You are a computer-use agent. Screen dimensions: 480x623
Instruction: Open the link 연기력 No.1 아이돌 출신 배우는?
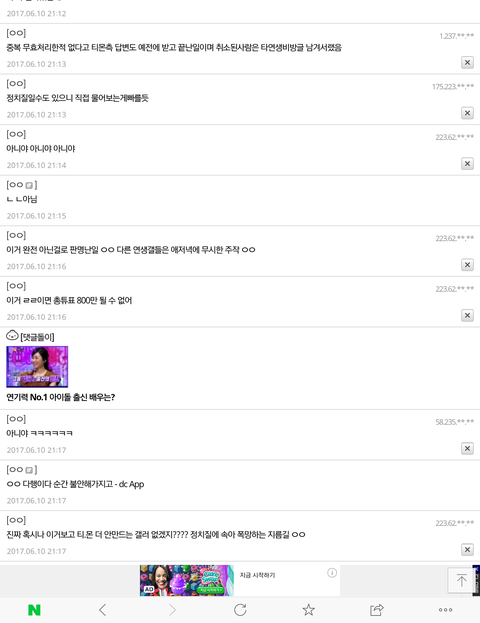(x=60, y=397)
